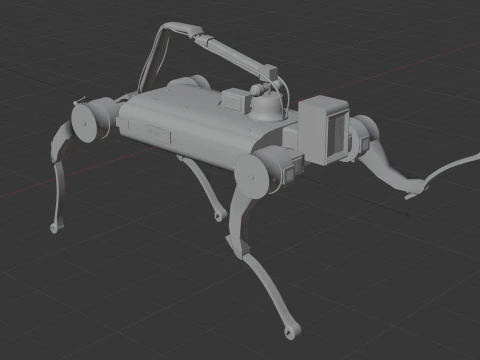This screenshot has width=480, height=360.
Task: Select the foot of the nearest front leg
Action: click(292, 332)
